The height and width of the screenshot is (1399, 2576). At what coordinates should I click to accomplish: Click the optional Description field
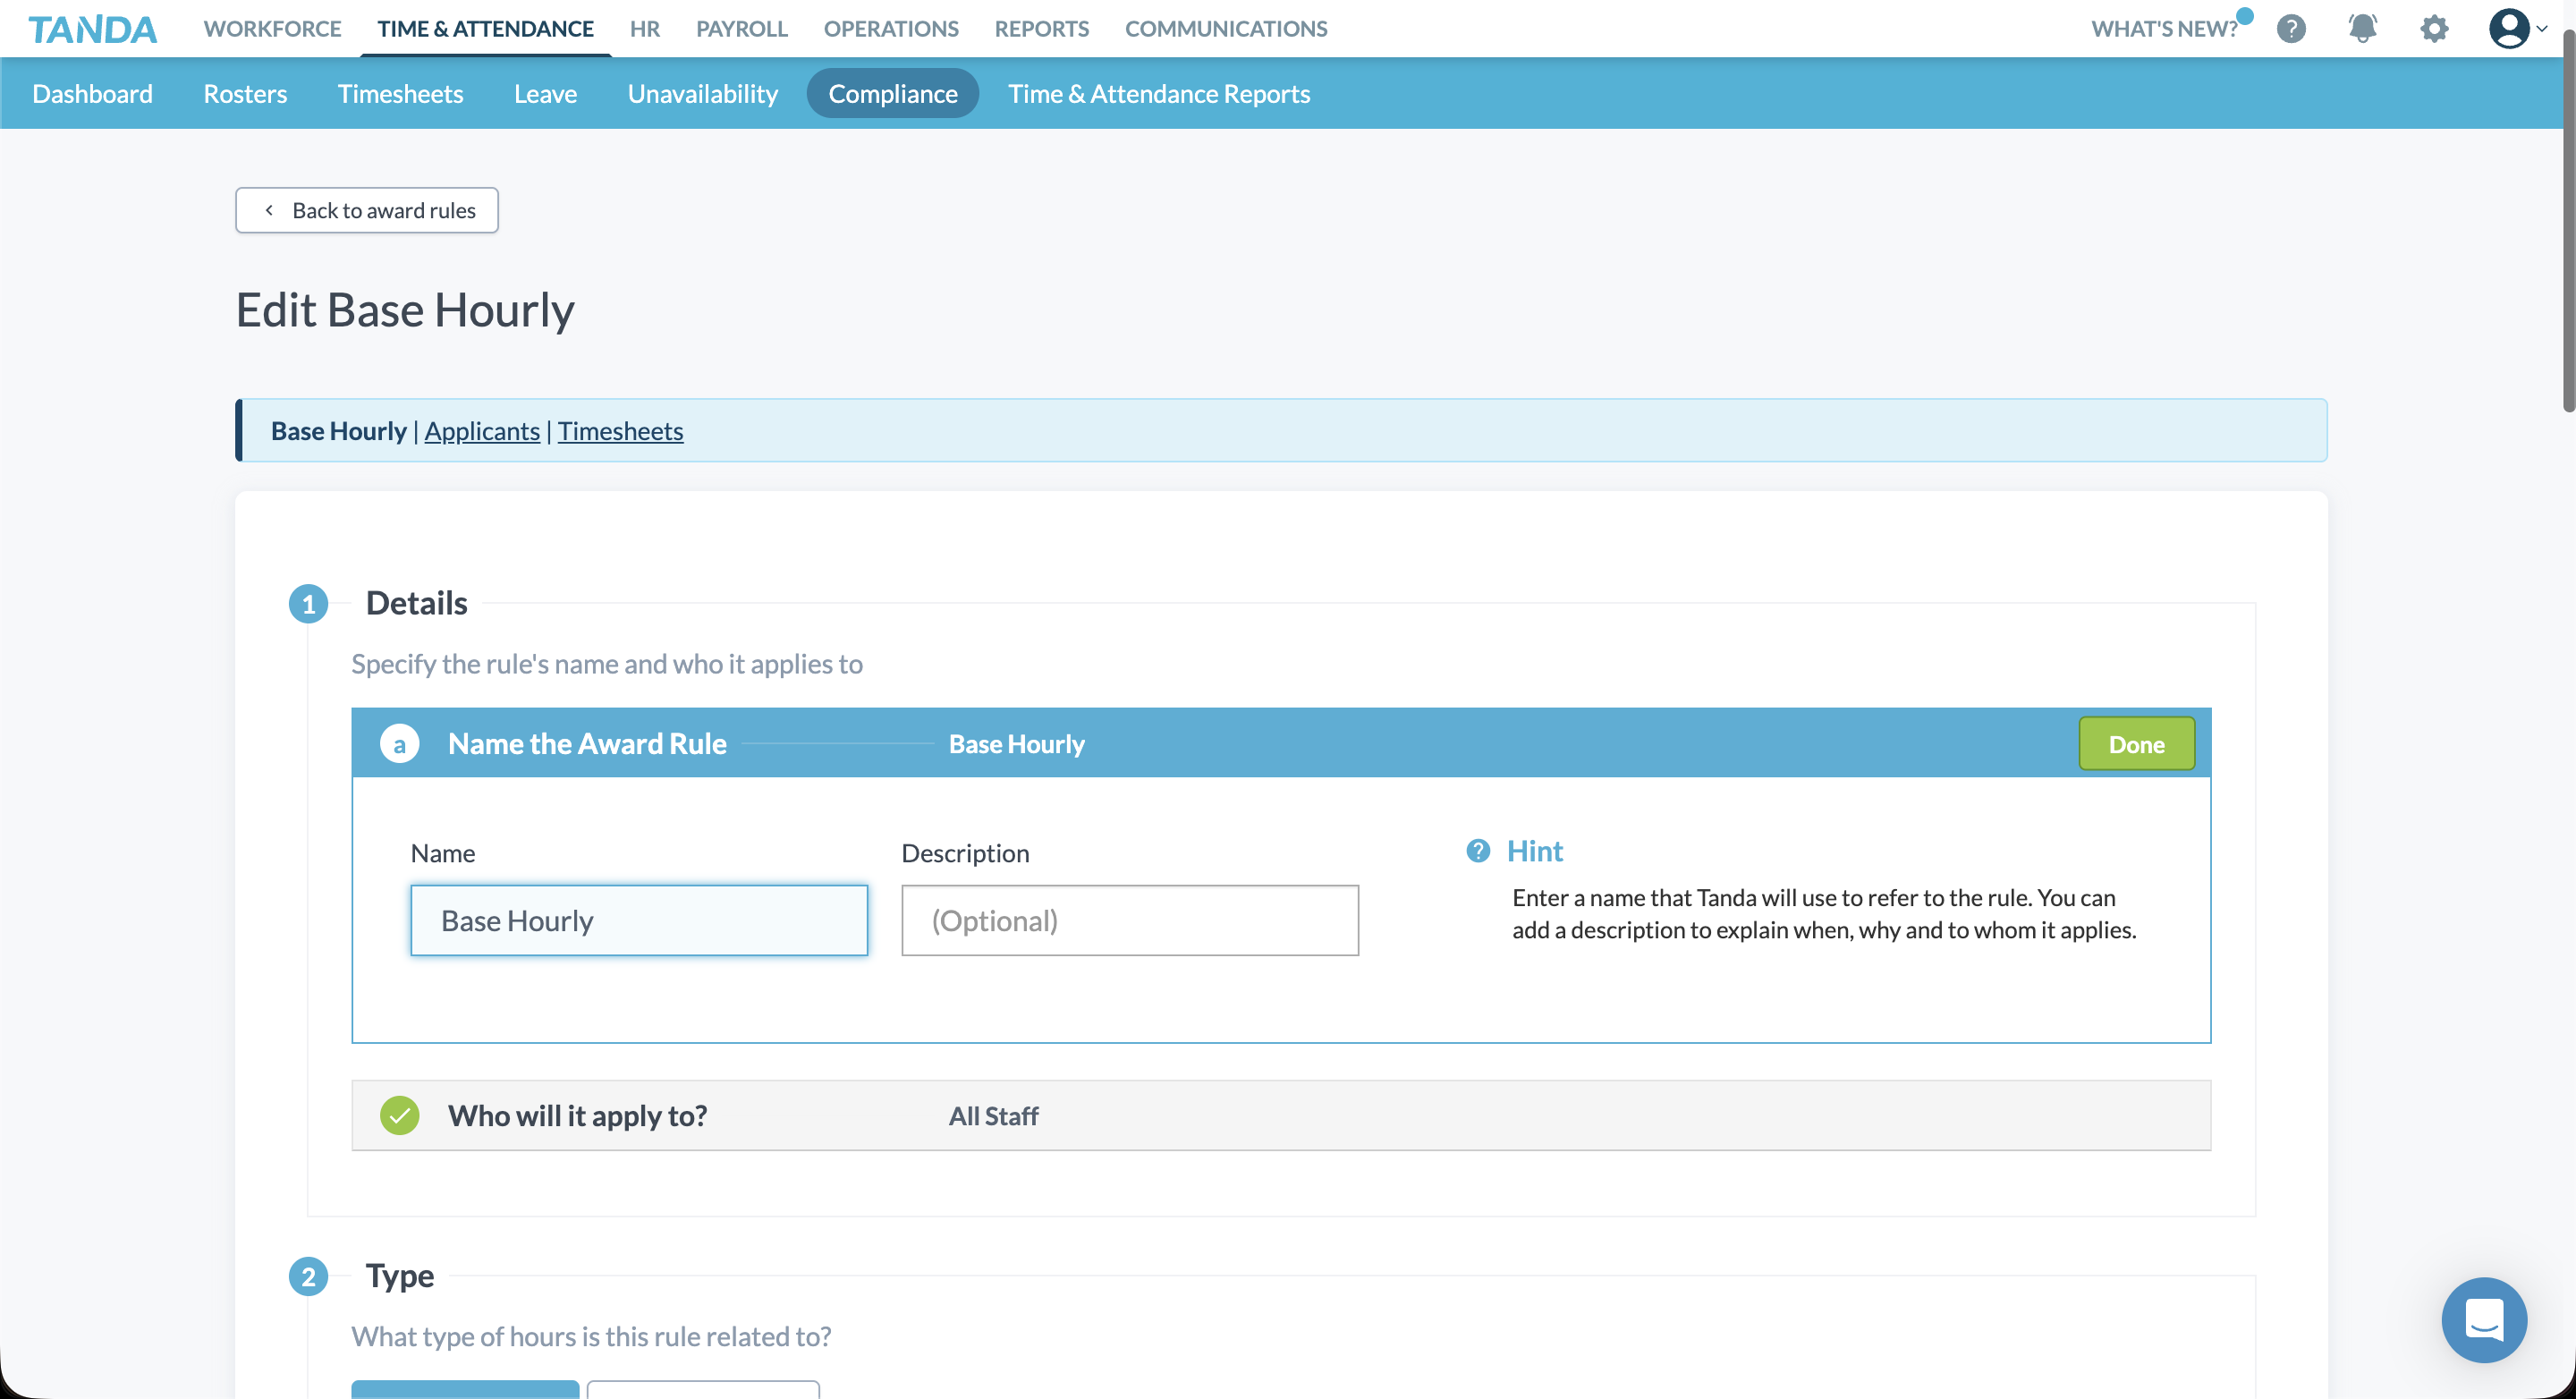(1129, 920)
